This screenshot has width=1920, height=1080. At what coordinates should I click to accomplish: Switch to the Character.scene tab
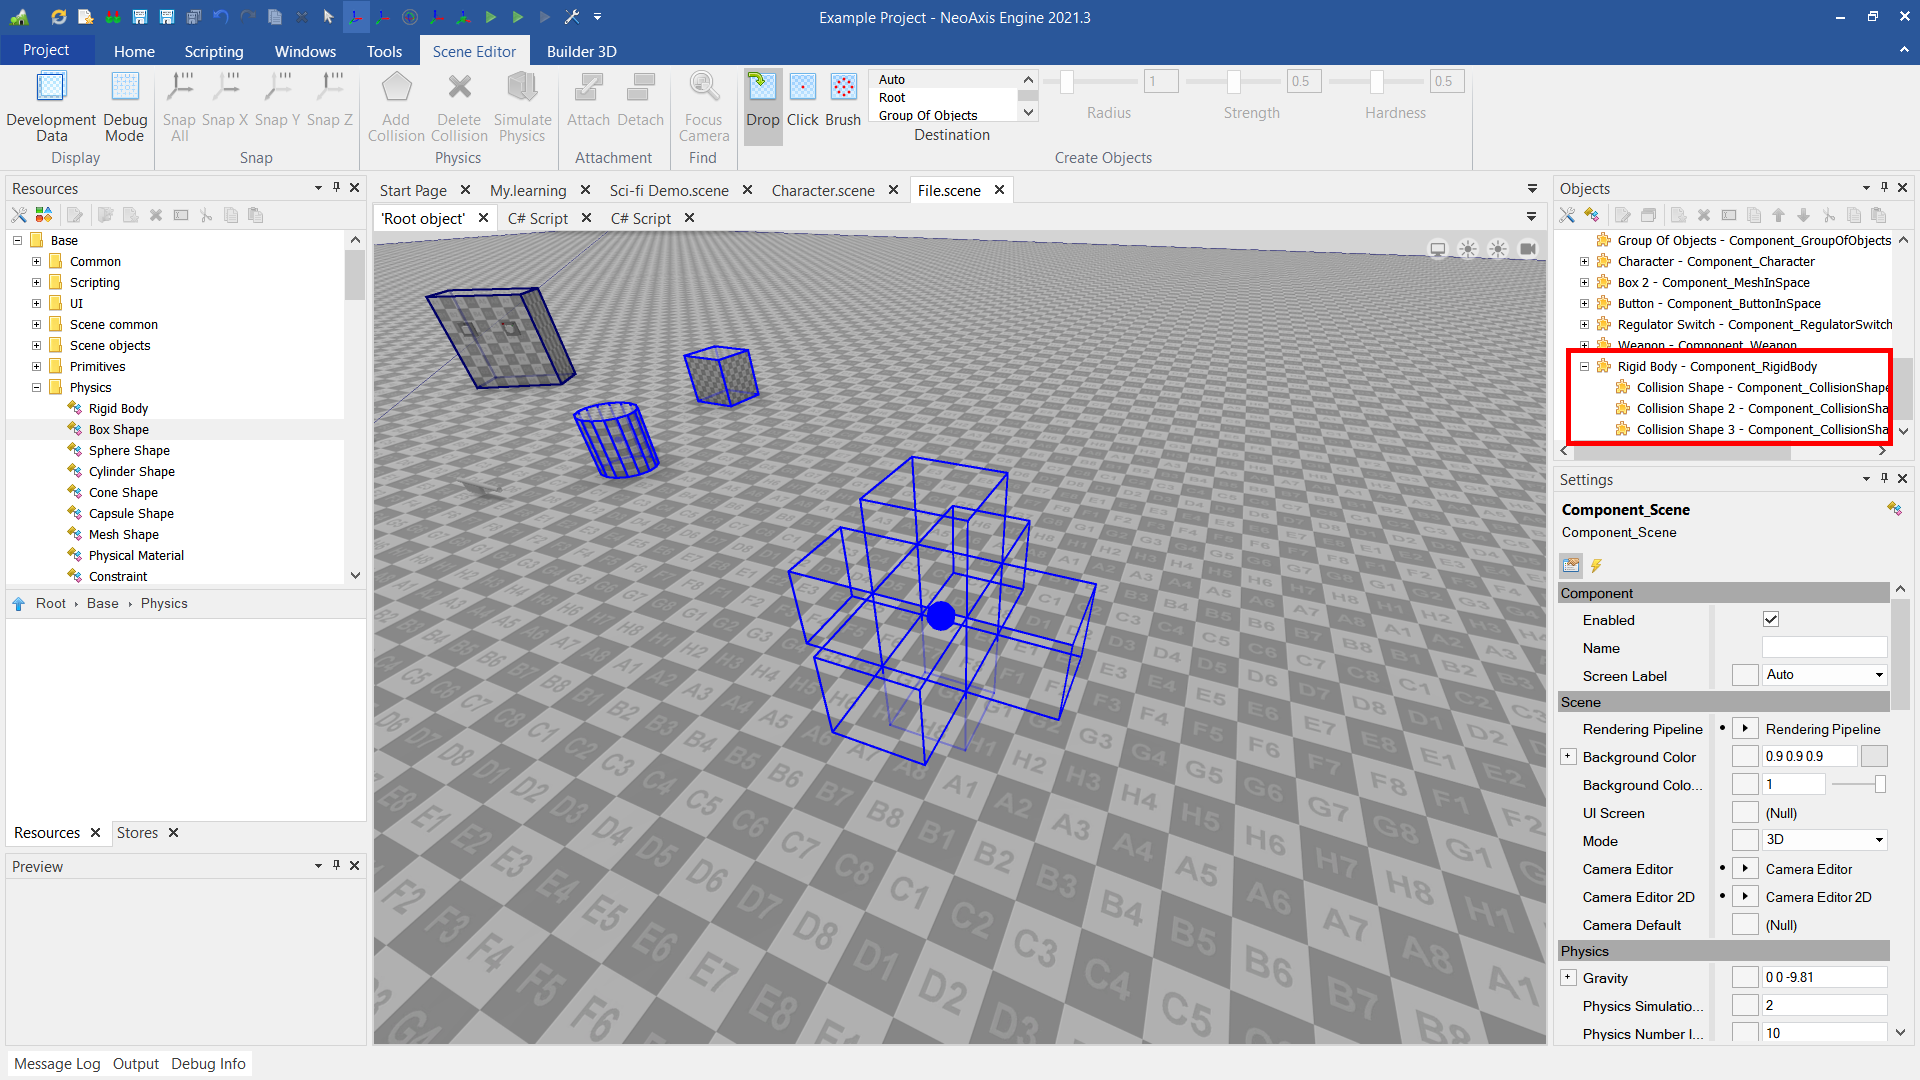tap(822, 190)
